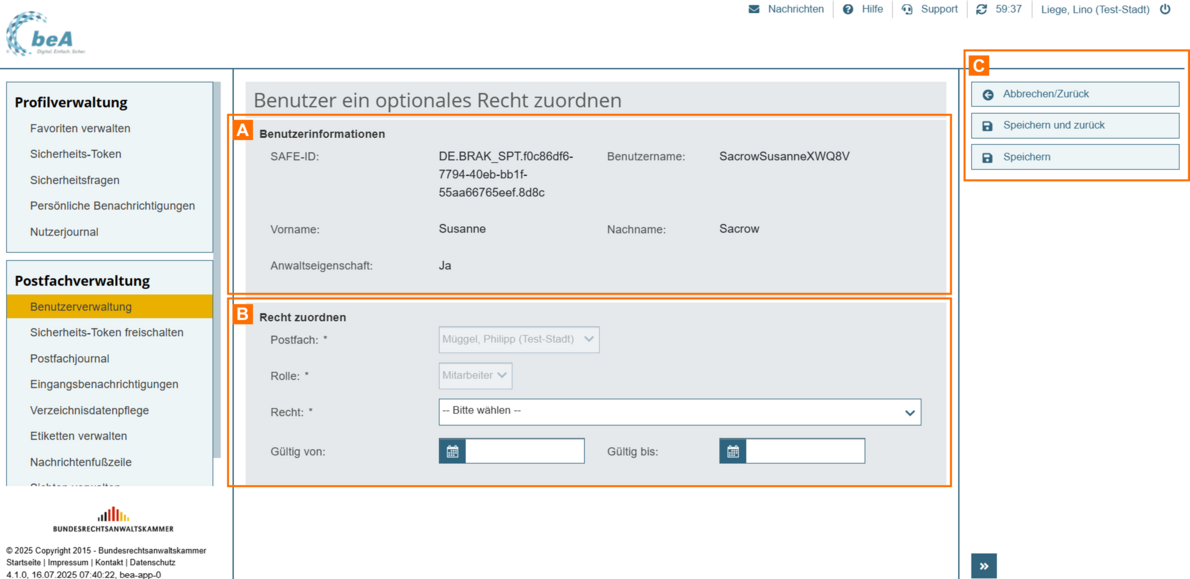Open calendar for Gültig von
1190x579 pixels.
(452, 452)
